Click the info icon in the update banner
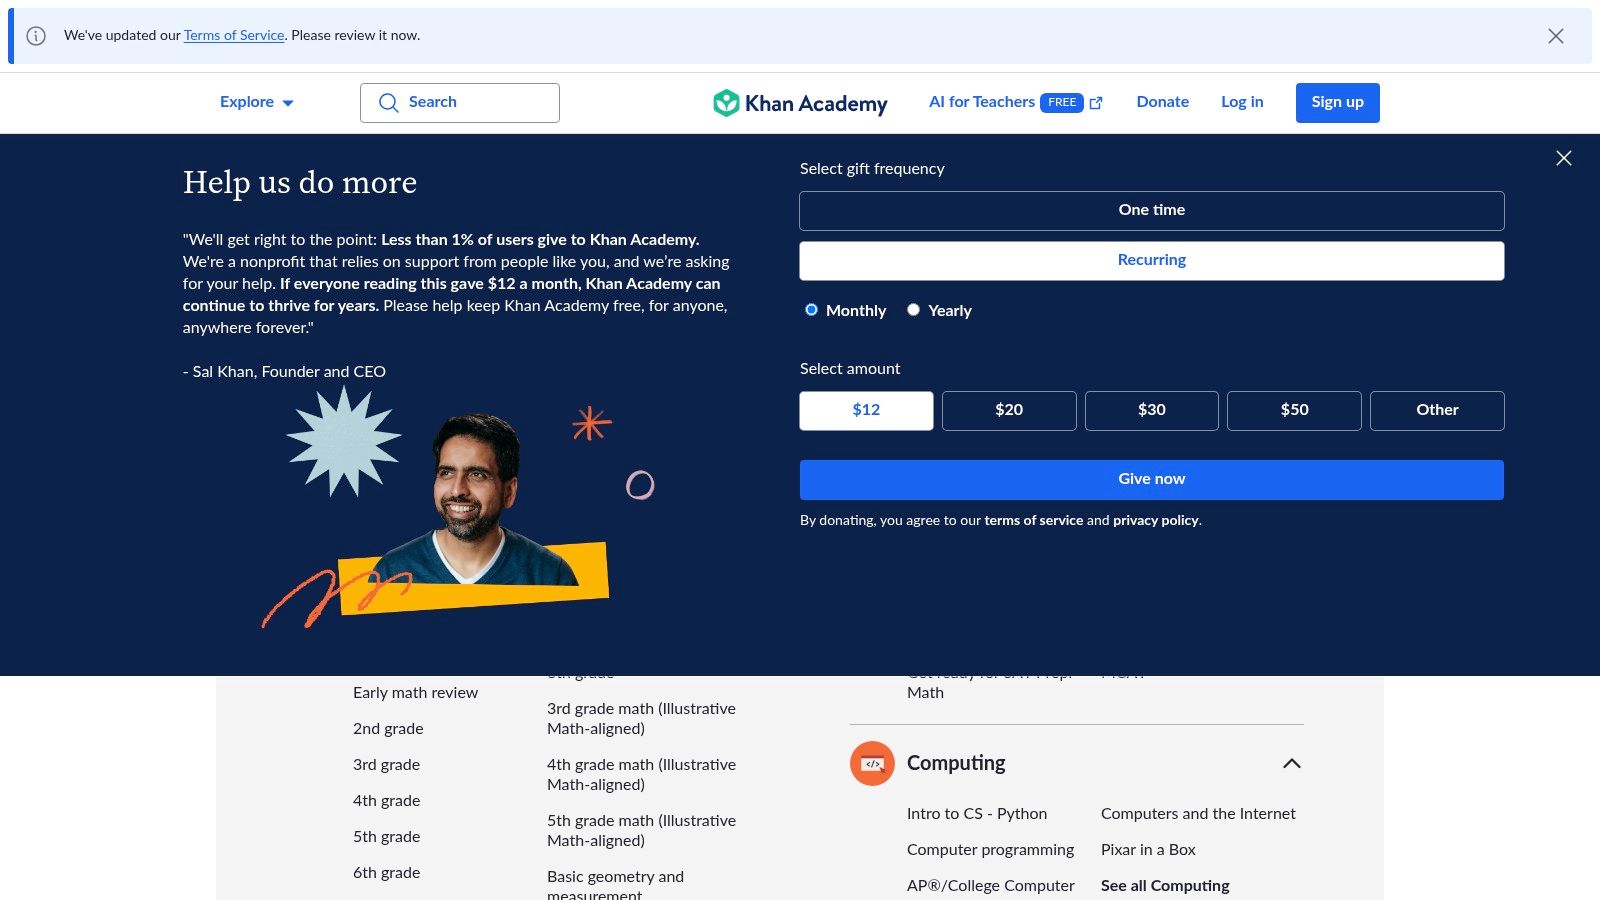This screenshot has width=1600, height=900. 37,36
